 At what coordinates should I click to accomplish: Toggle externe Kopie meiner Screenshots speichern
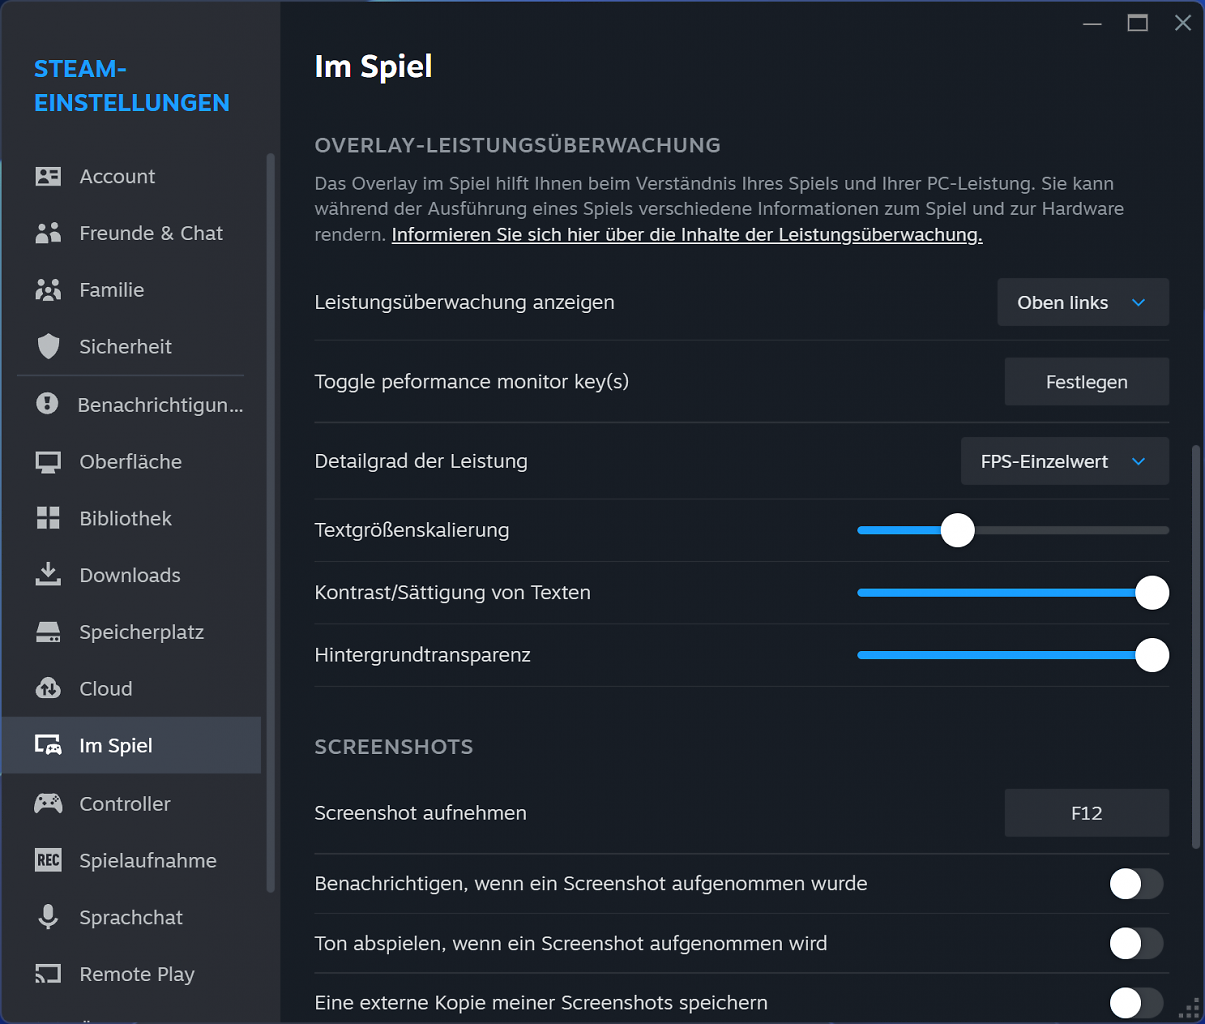click(1137, 1003)
